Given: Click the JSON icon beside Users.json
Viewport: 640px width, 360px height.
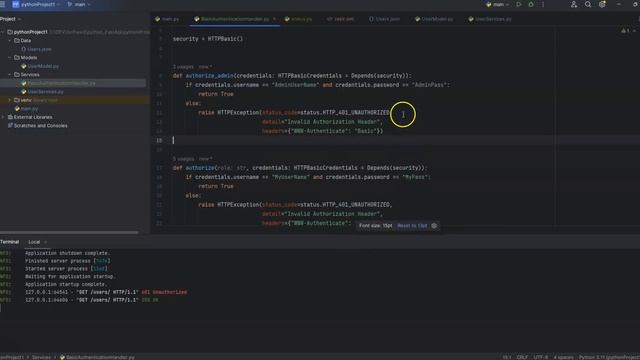Looking at the screenshot, I should click(x=24, y=49).
